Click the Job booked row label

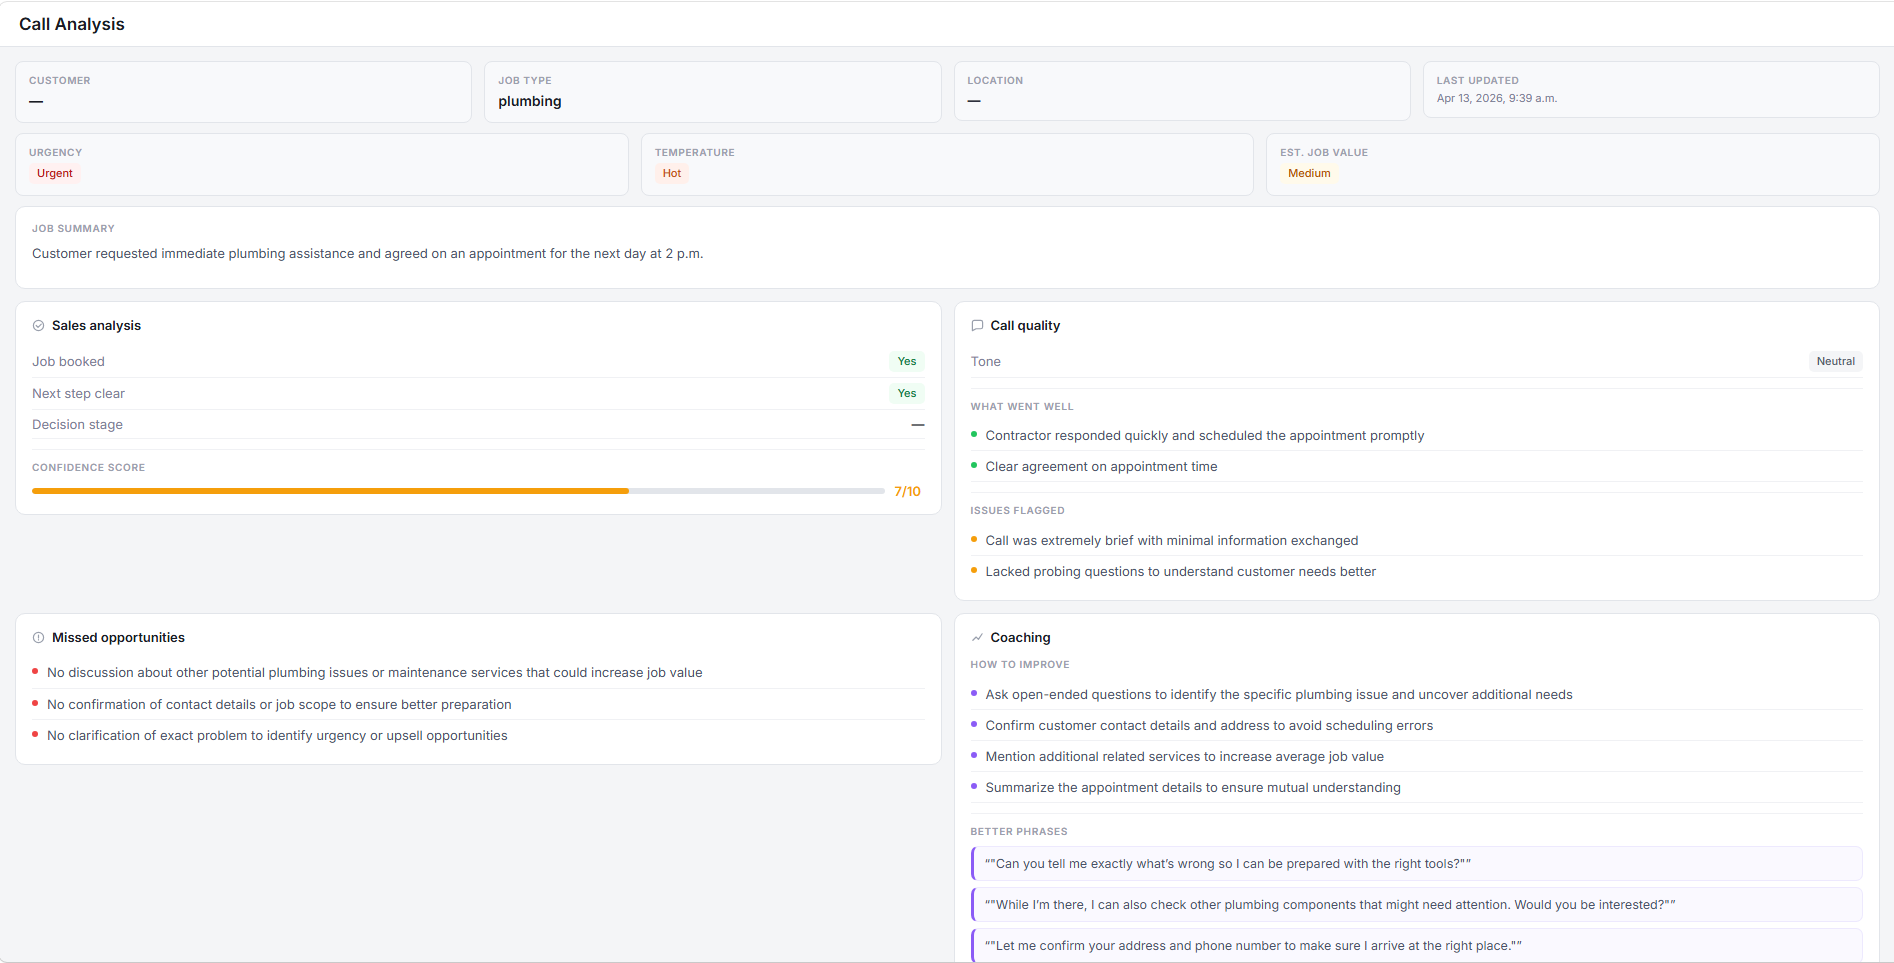68,362
